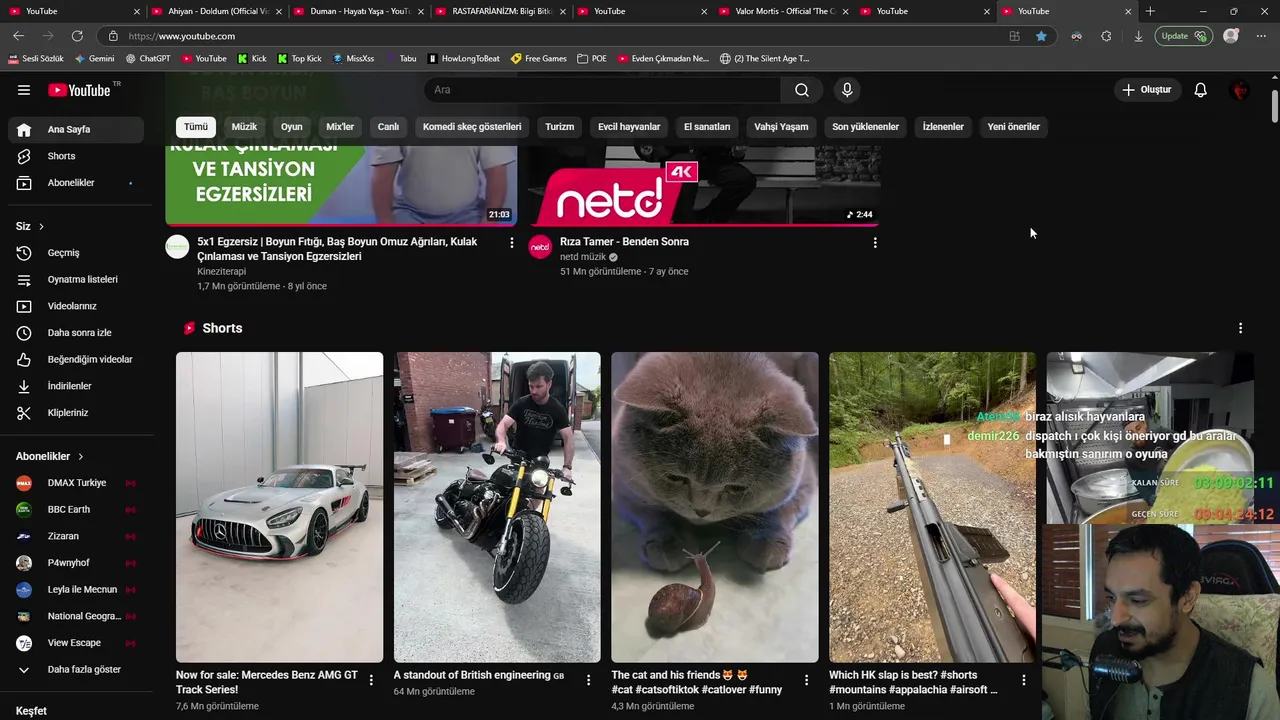Expand the Siz section chevron
The image size is (1280, 720).
click(41, 226)
